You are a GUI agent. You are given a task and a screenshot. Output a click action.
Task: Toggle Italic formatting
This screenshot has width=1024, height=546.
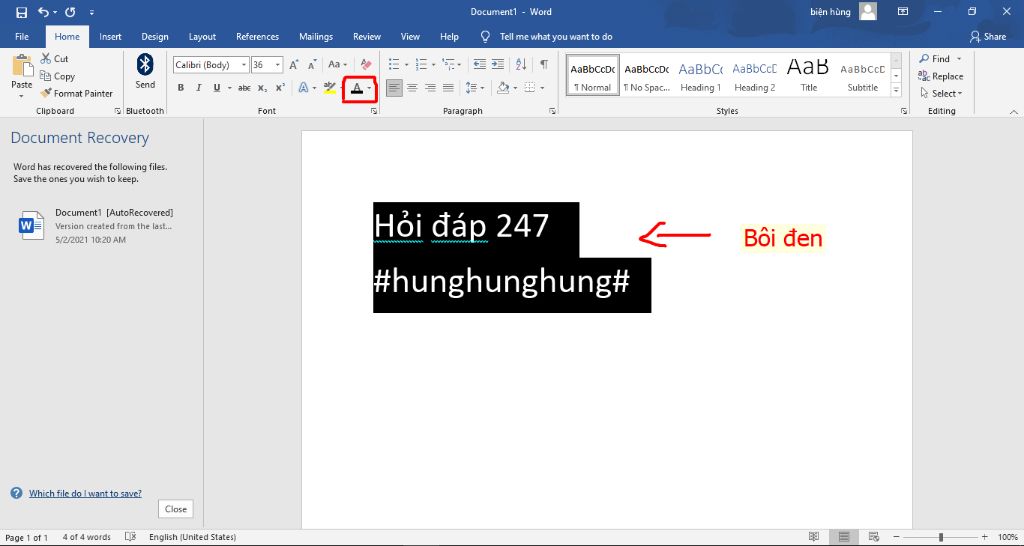coord(199,88)
